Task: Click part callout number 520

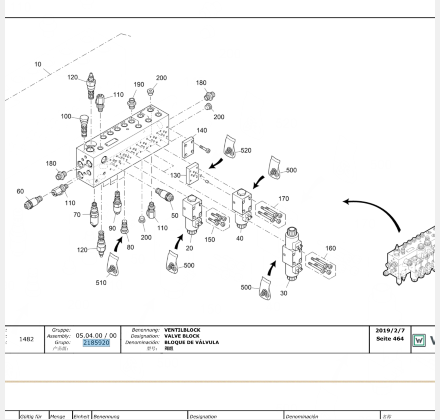Action: [246, 151]
